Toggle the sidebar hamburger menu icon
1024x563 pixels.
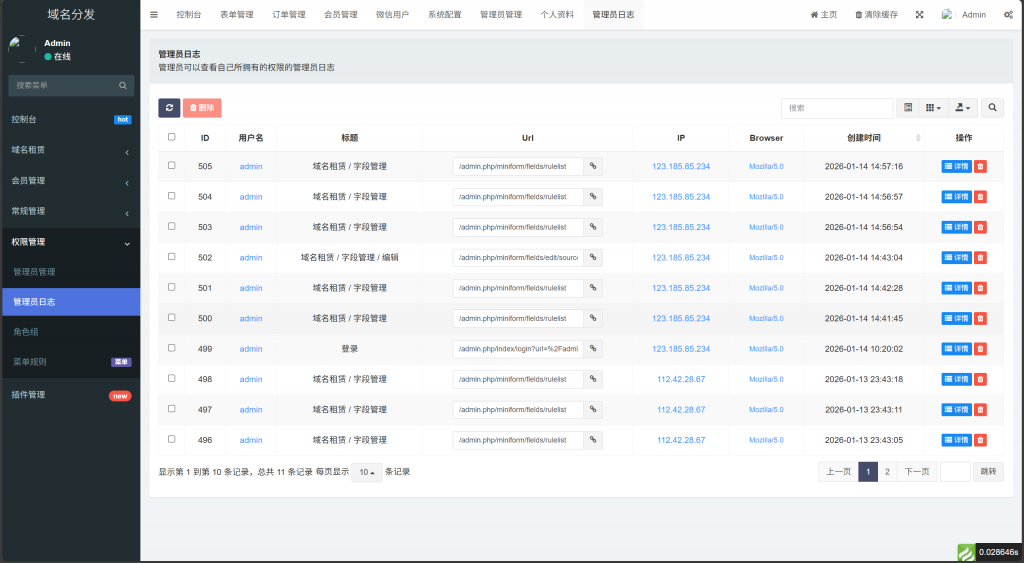[153, 14]
